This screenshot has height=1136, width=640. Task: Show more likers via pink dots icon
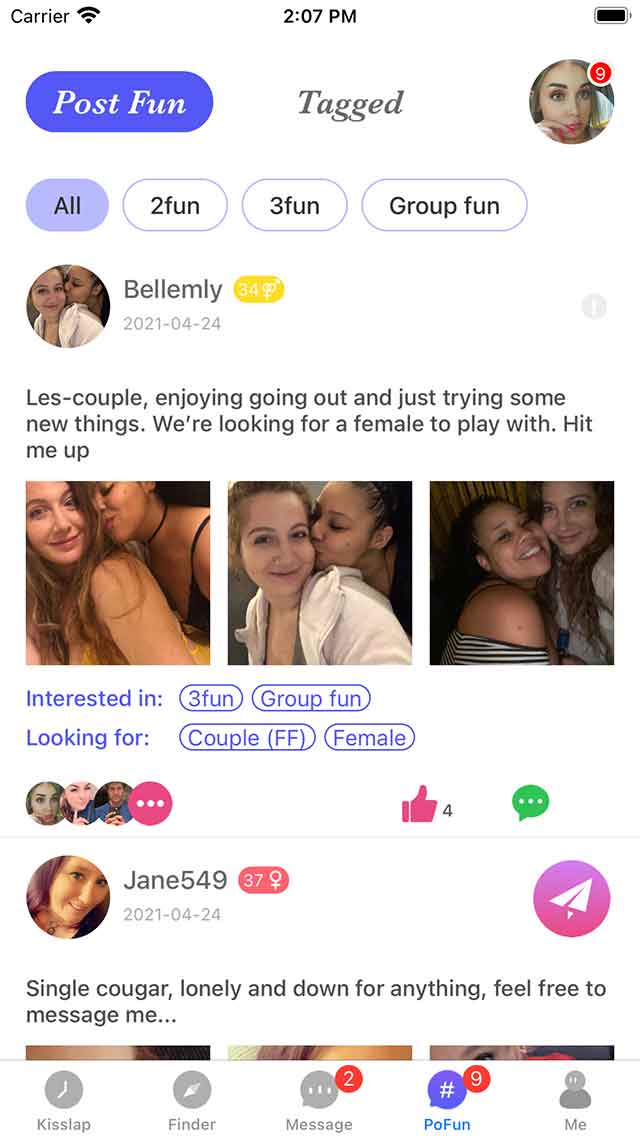[151, 803]
